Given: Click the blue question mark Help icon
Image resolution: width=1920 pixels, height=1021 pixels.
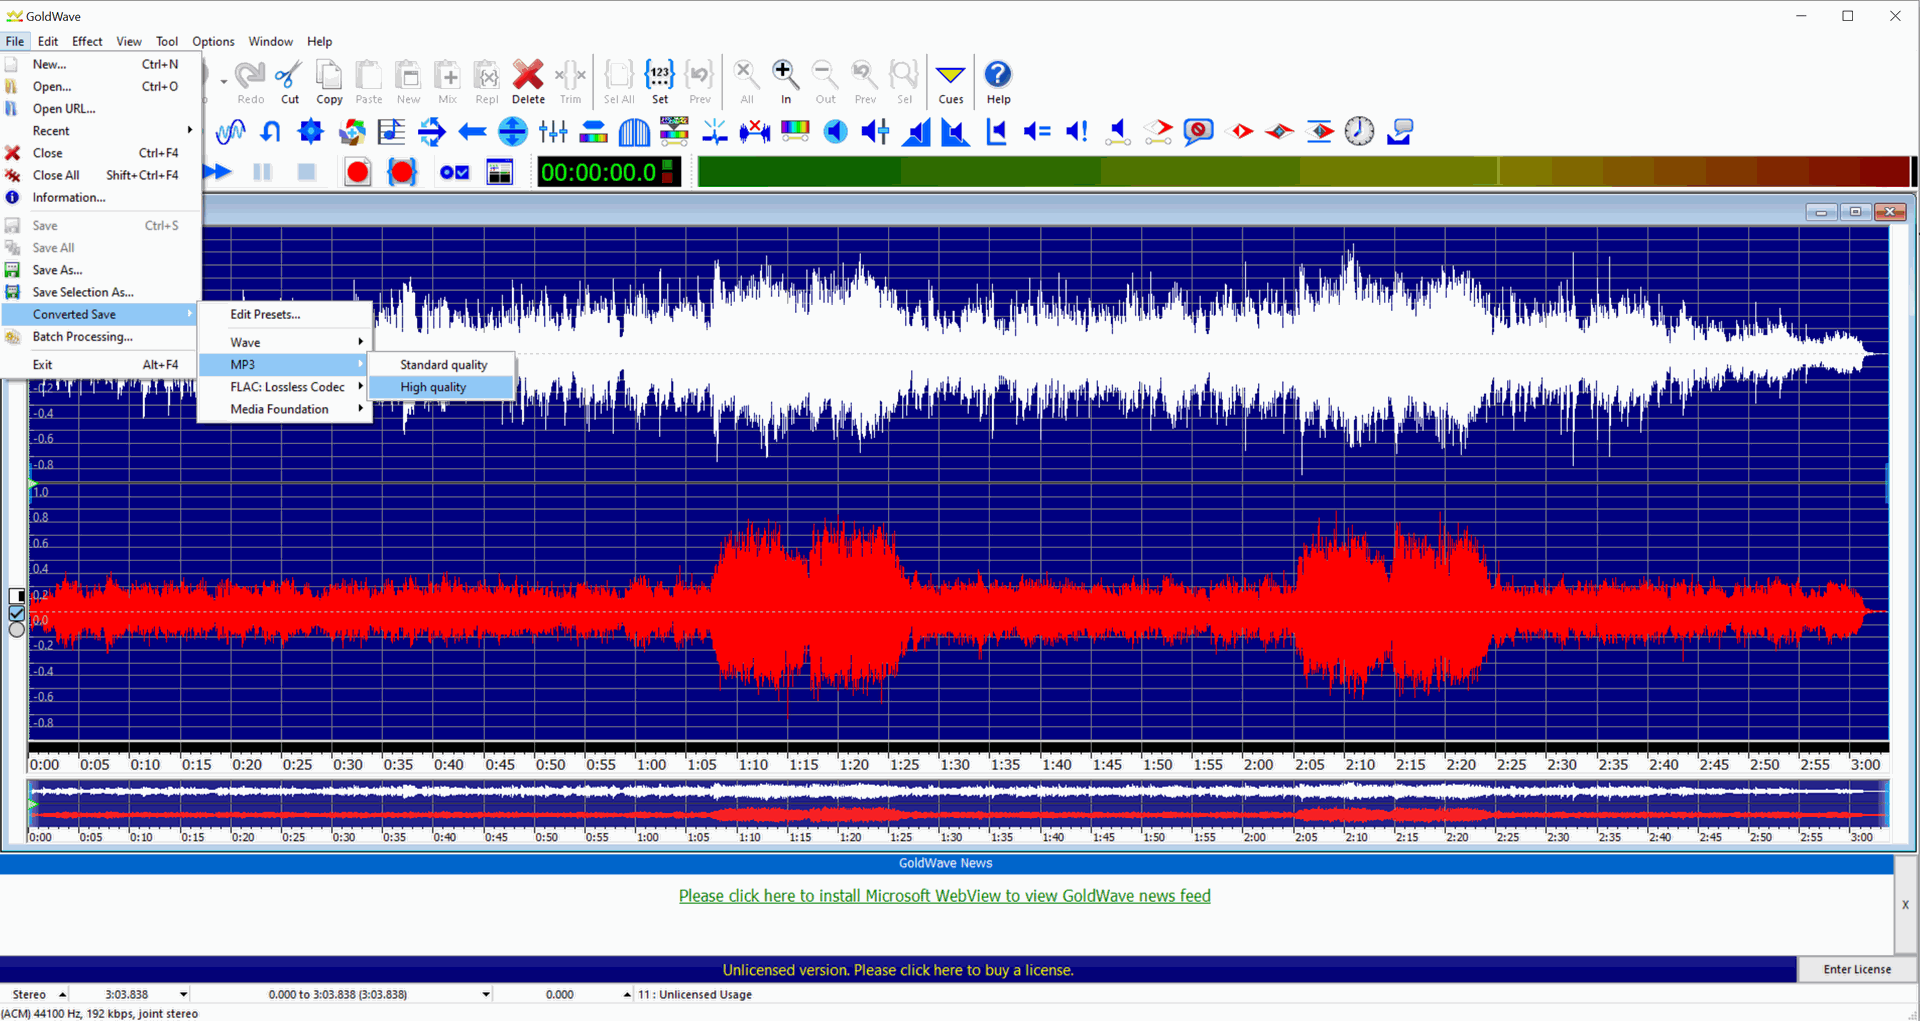Looking at the screenshot, I should 998,82.
